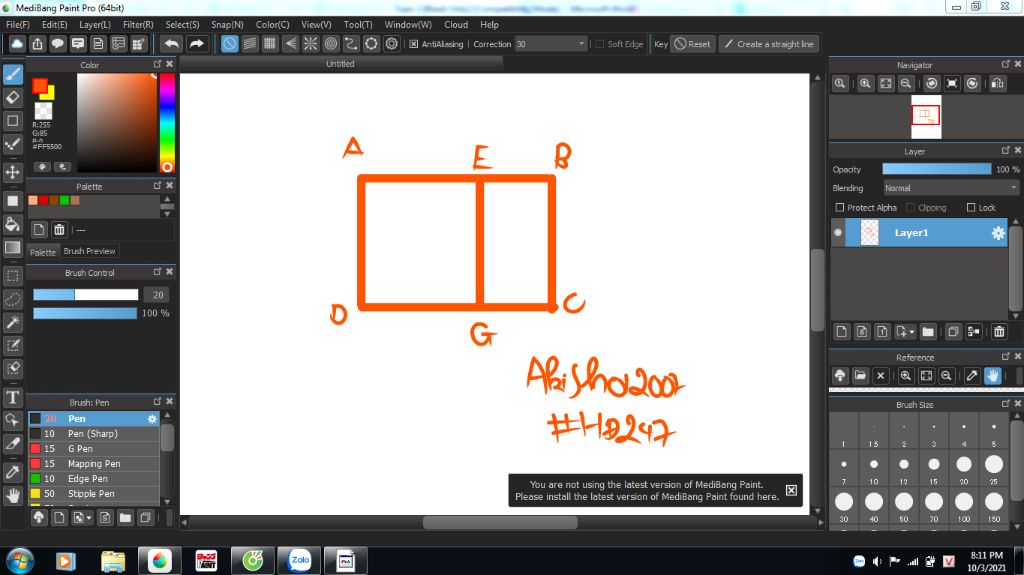Screen dimensions: 1024x575
Task: Toggle hand mode in Reference panel
Action: 993,375
